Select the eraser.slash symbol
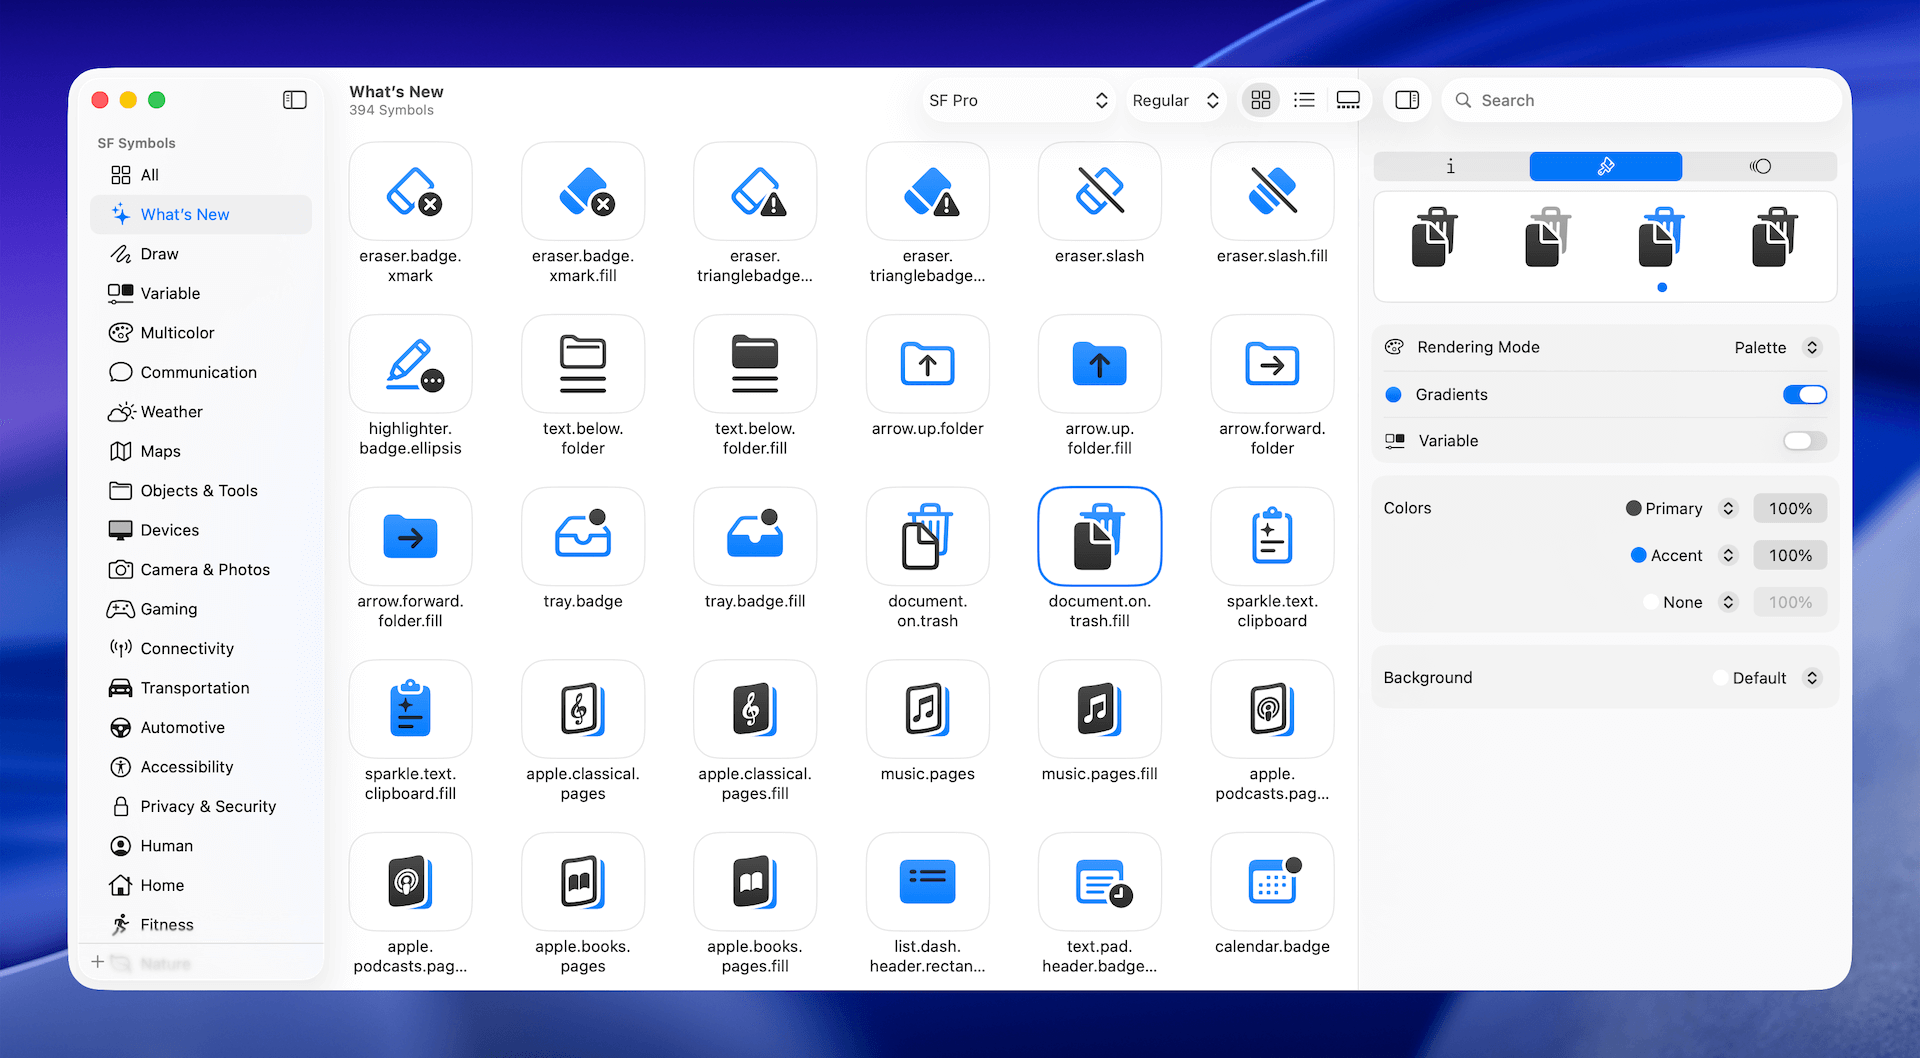Screen dimensions: 1920x1058 point(1099,191)
